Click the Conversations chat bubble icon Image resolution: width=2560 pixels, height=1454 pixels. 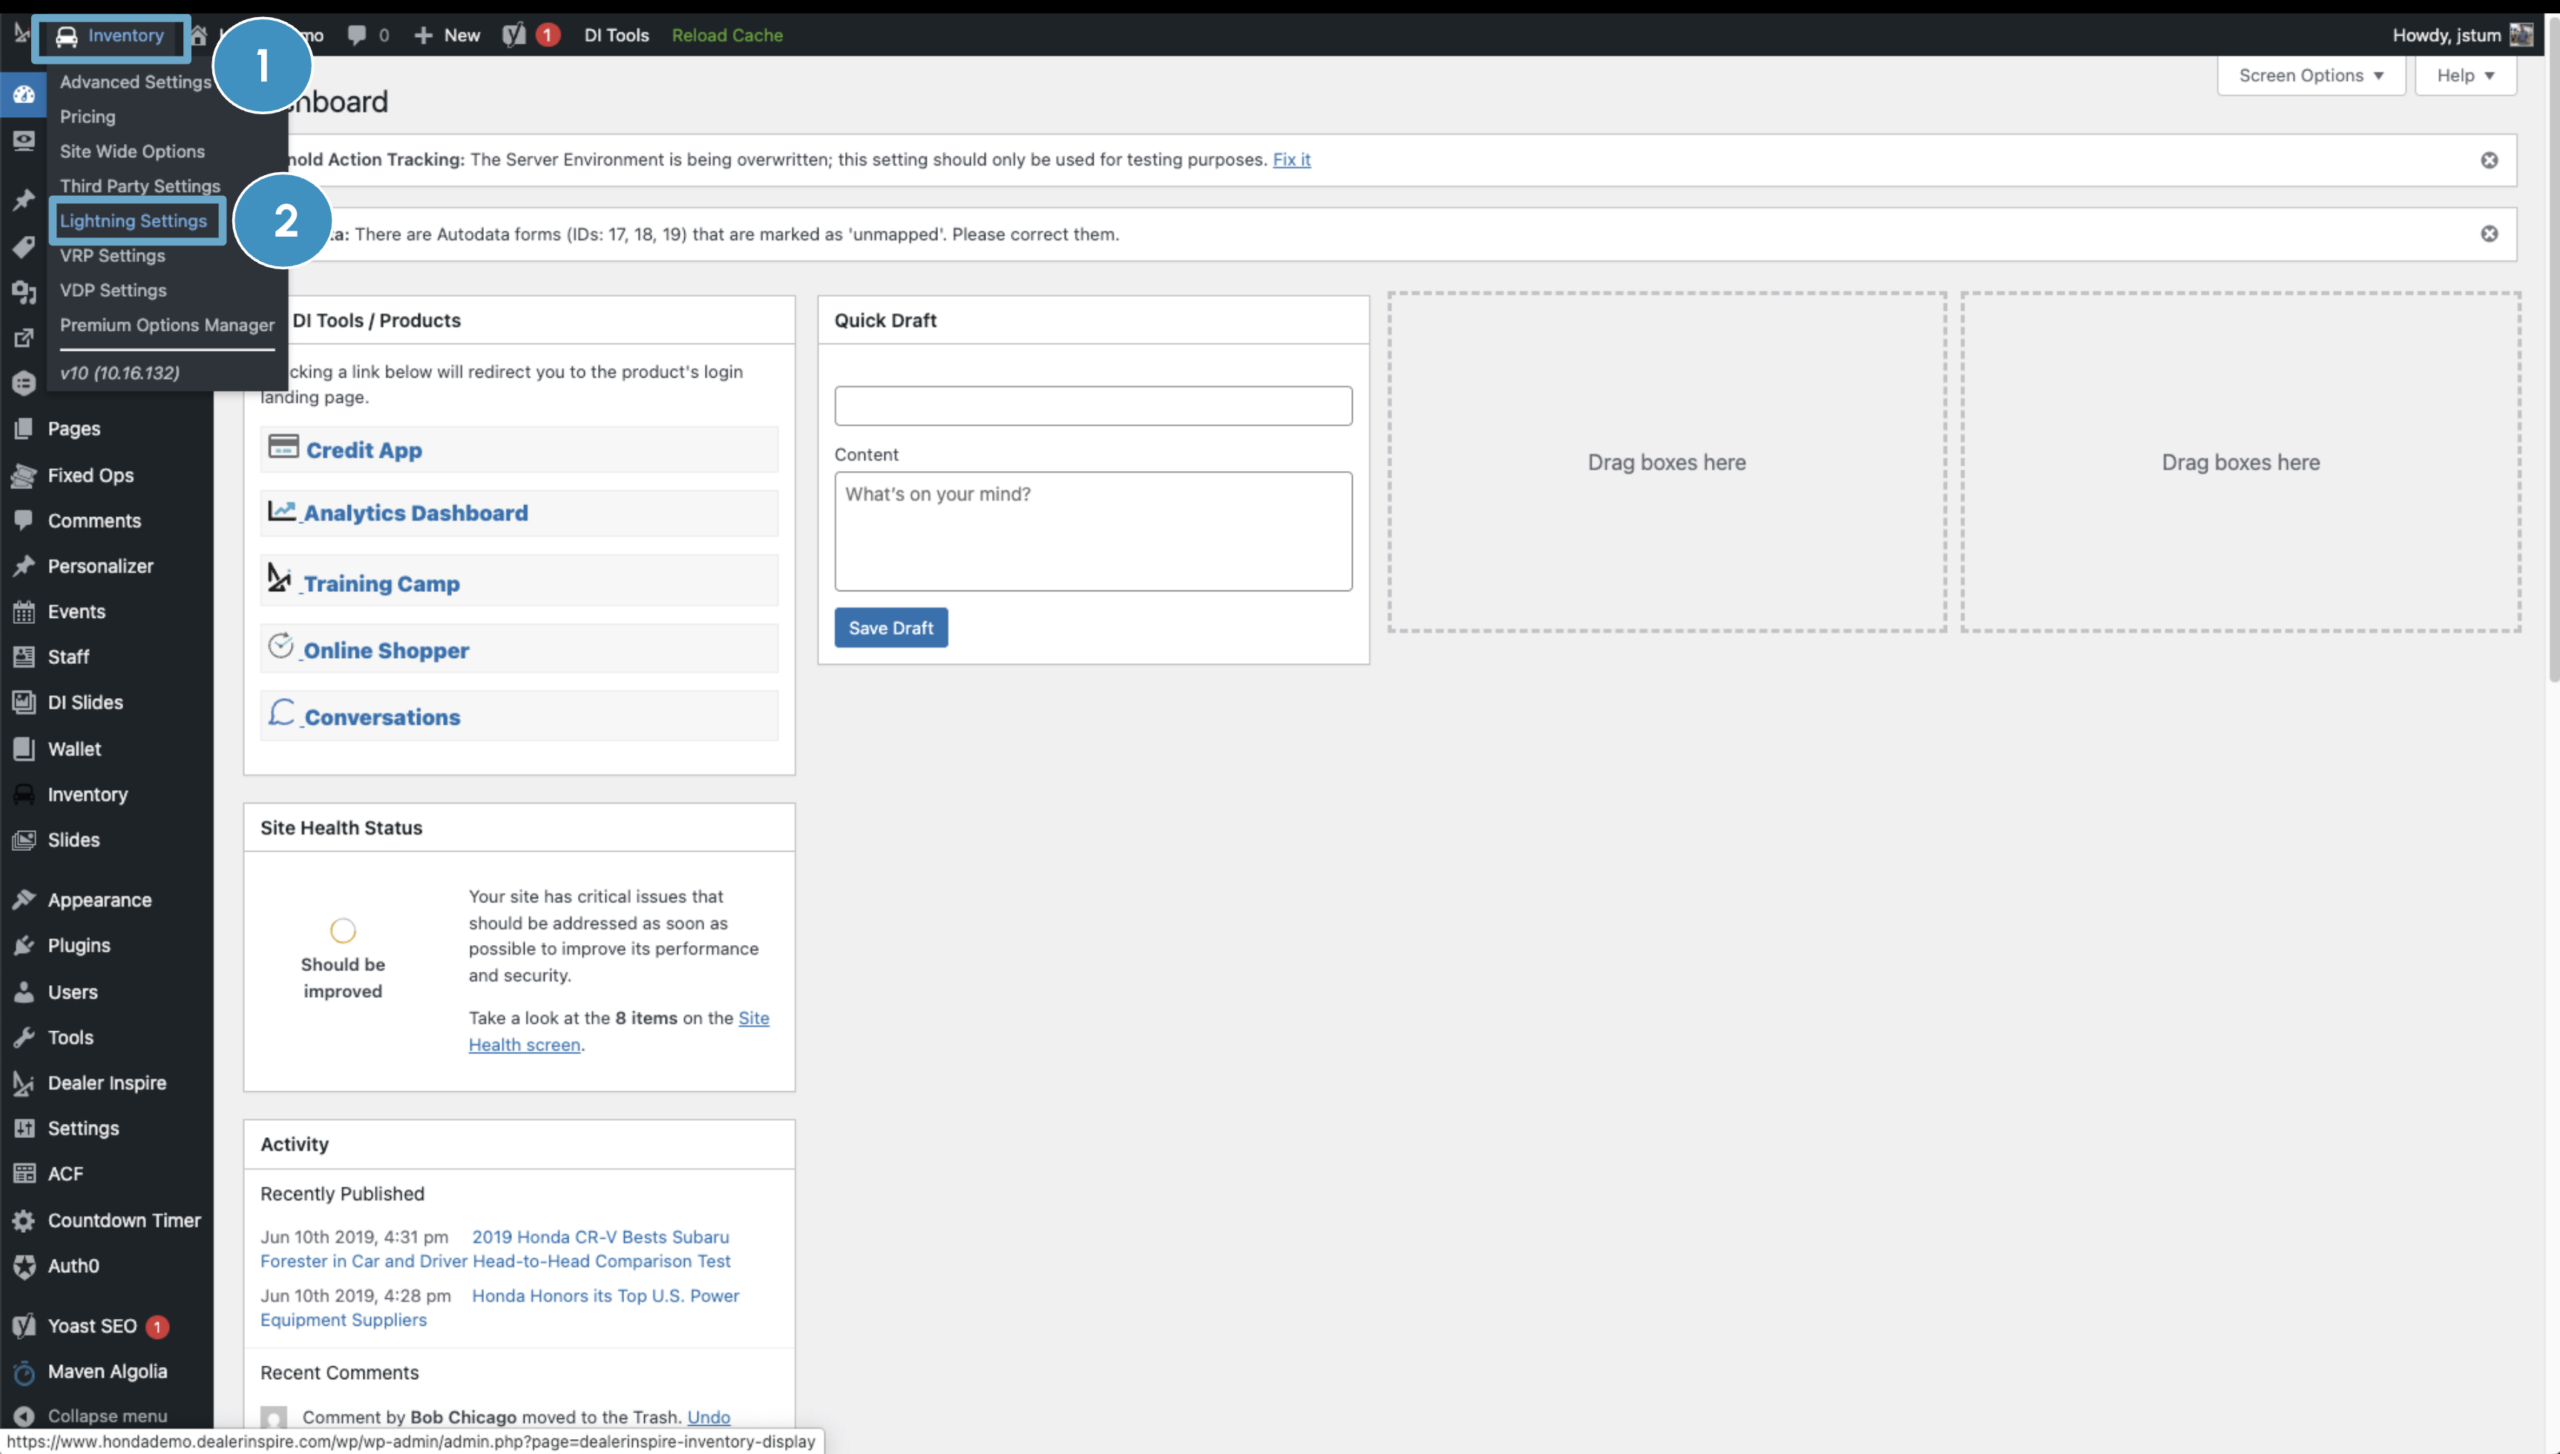tap(282, 713)
